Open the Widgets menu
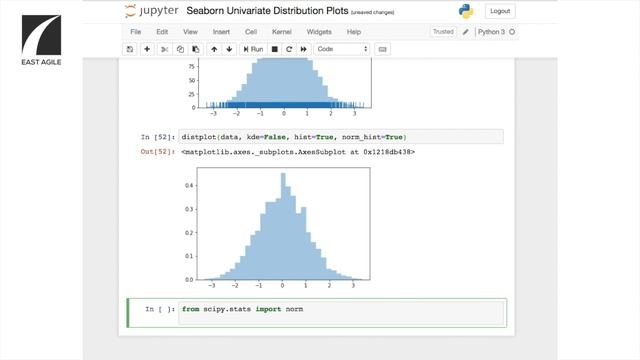The width and height of the screenshot is (640, 360). [319, 32]
